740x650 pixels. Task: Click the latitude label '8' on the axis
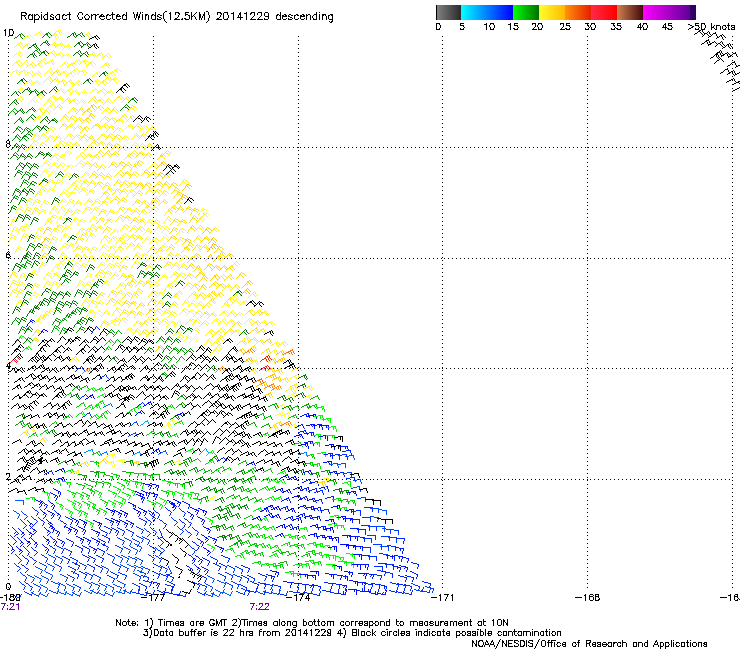[x=8, y=144]
